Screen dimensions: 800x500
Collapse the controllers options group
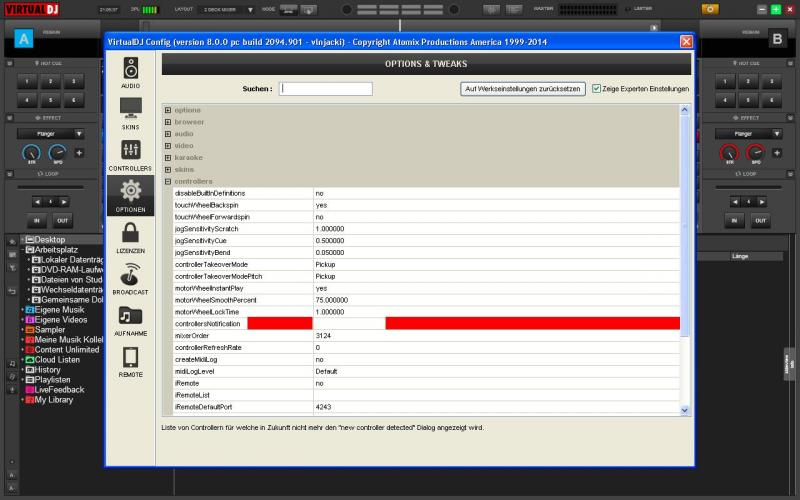pos(168,181)
